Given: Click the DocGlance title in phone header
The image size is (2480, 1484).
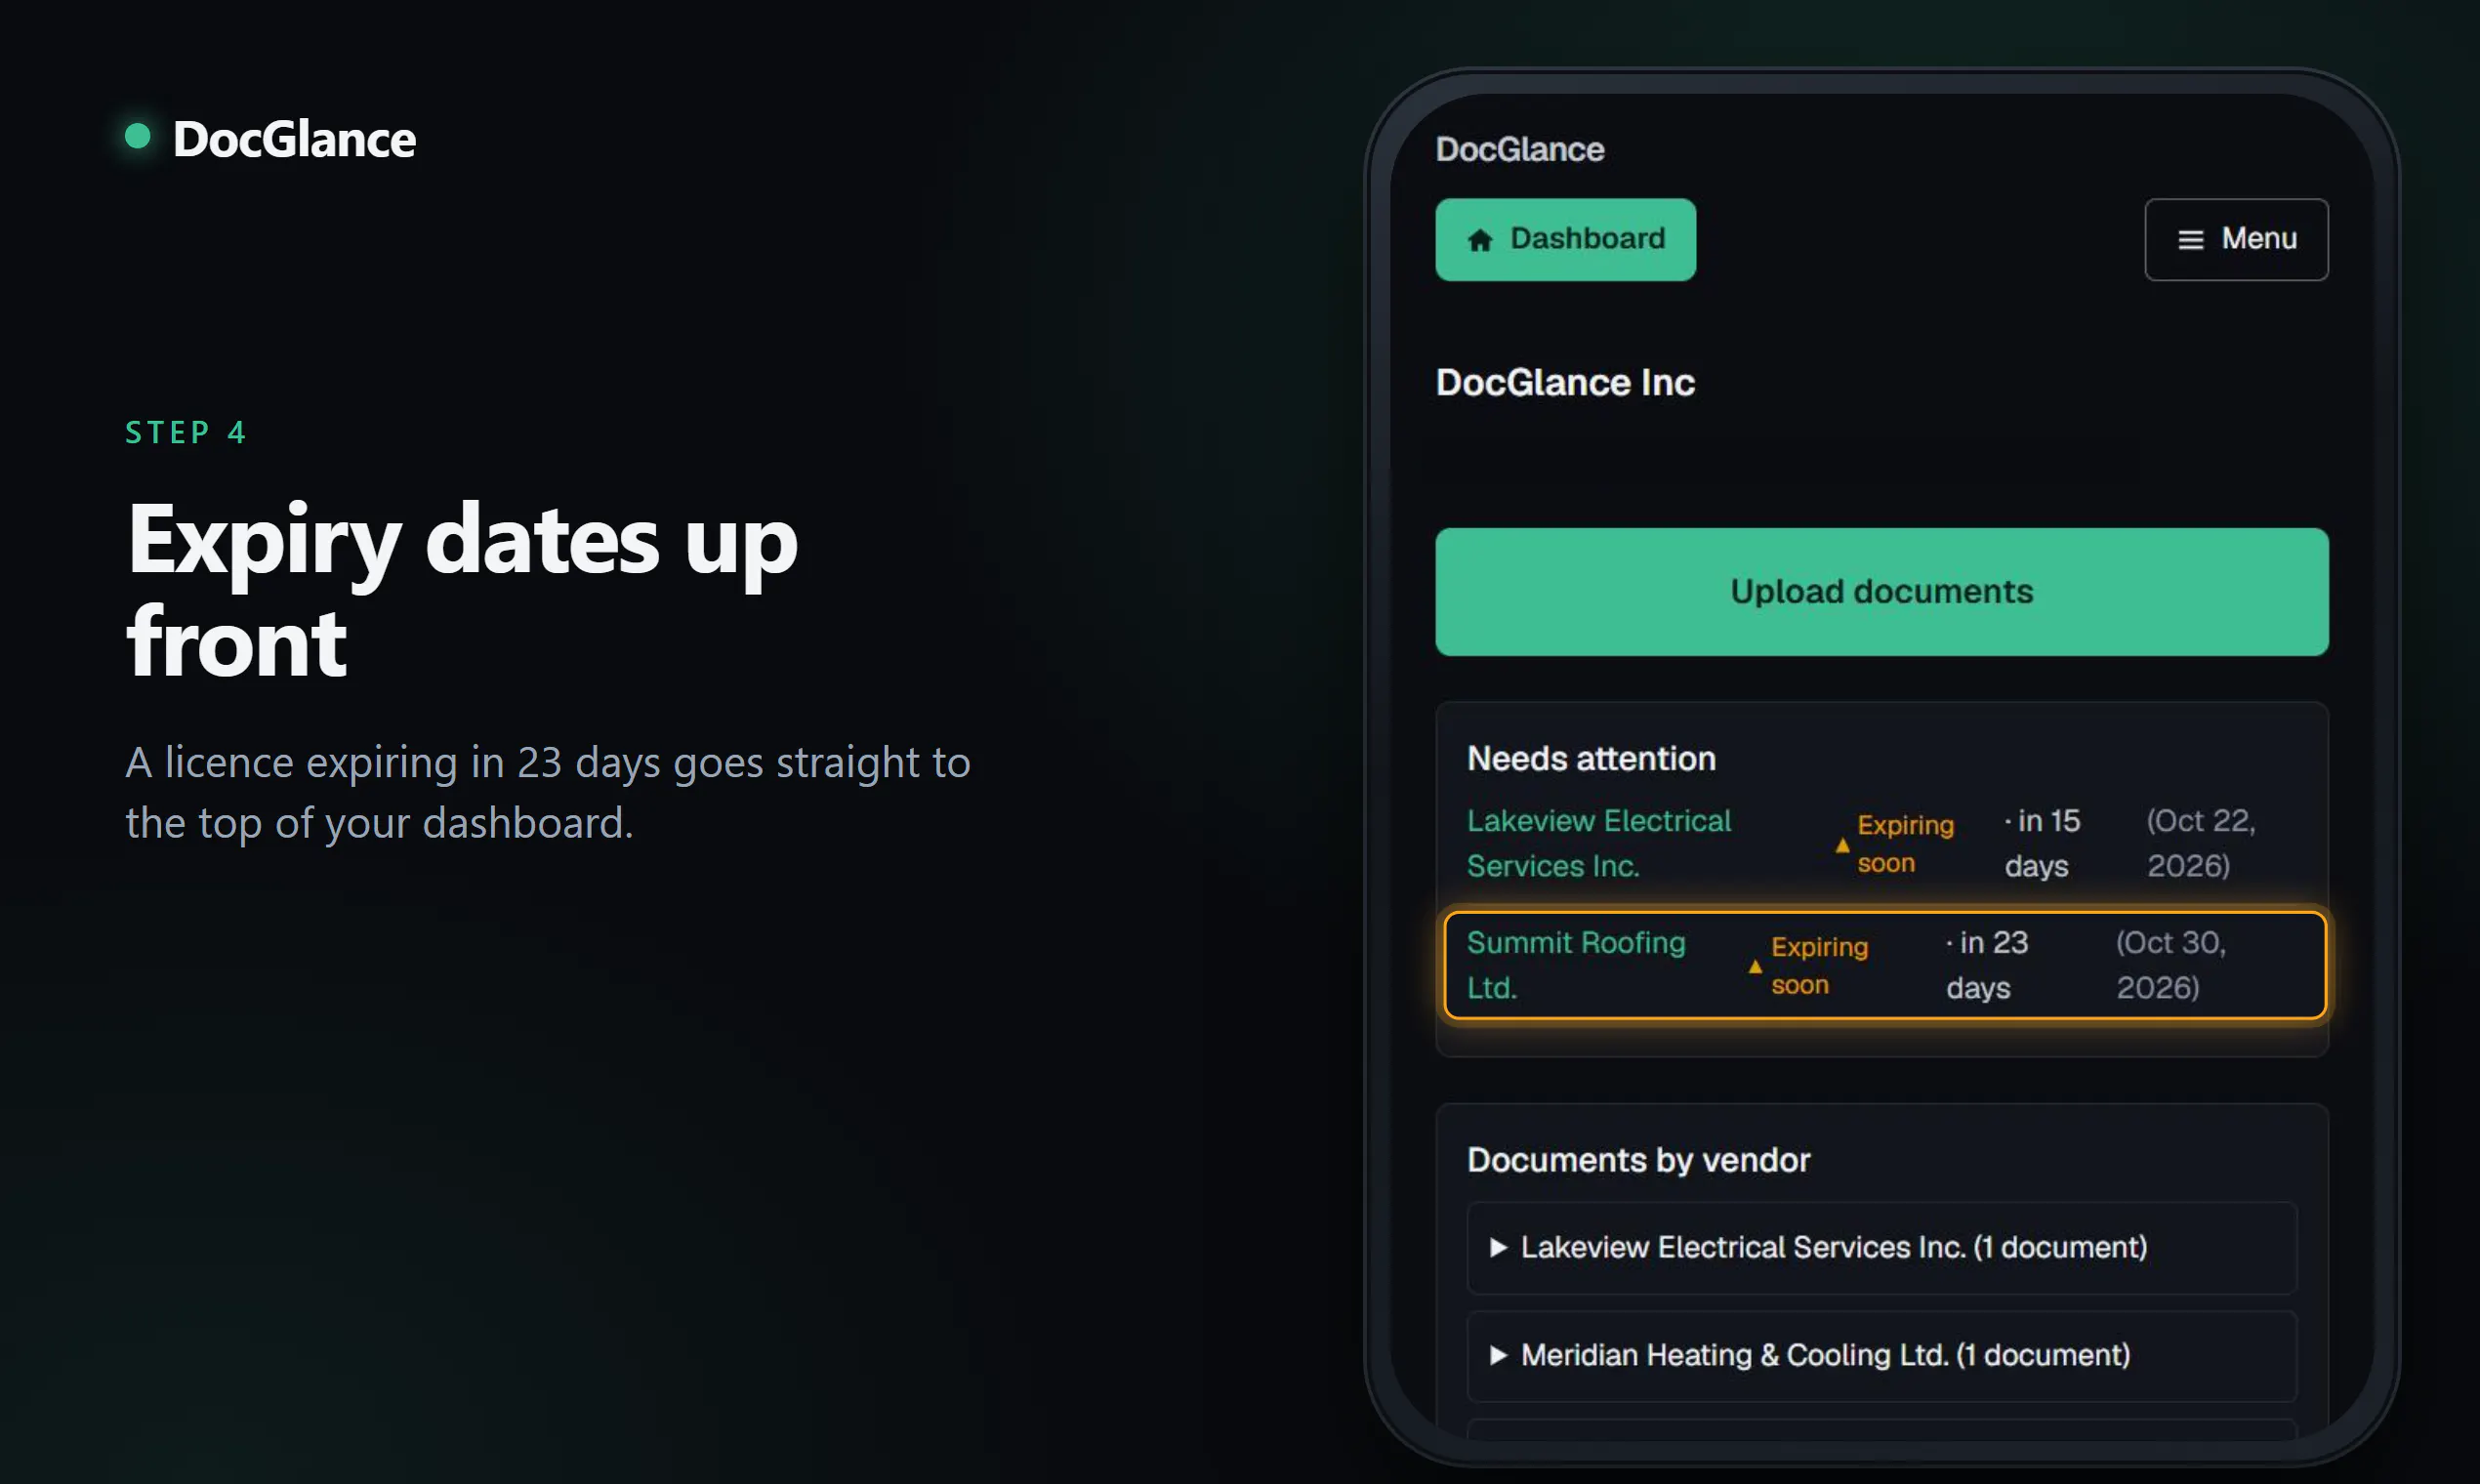Looking at the screenshot, I should pyautogui.click(x=1519, y=150).
